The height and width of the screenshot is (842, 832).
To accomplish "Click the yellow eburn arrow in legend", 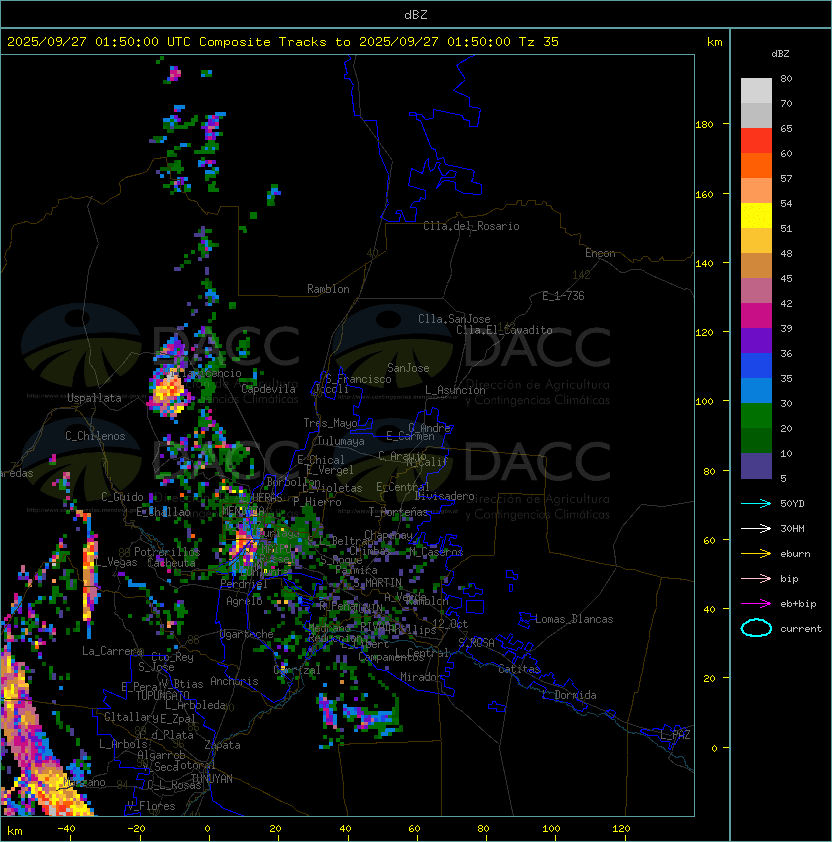I will pyautogui.click(x=756, y=554).
